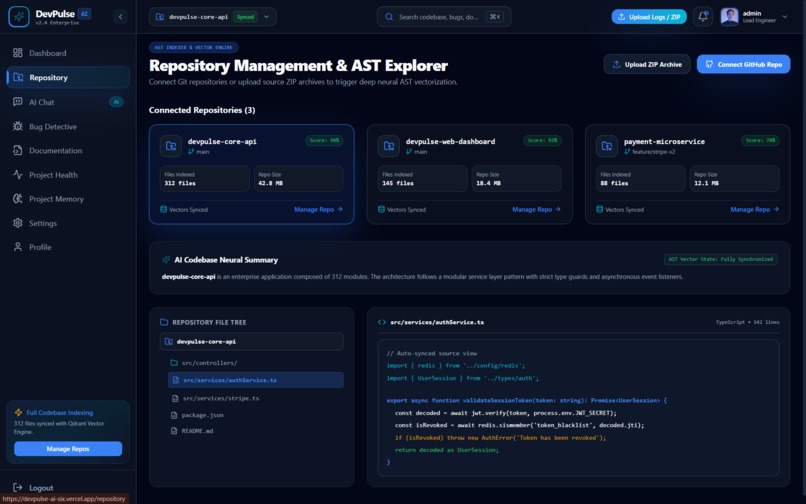The height and width of the screenshot is (504, 806).
Task: Click the sparkle icon beside AI Codebase Neural Summary
Action: pos(166,260)
